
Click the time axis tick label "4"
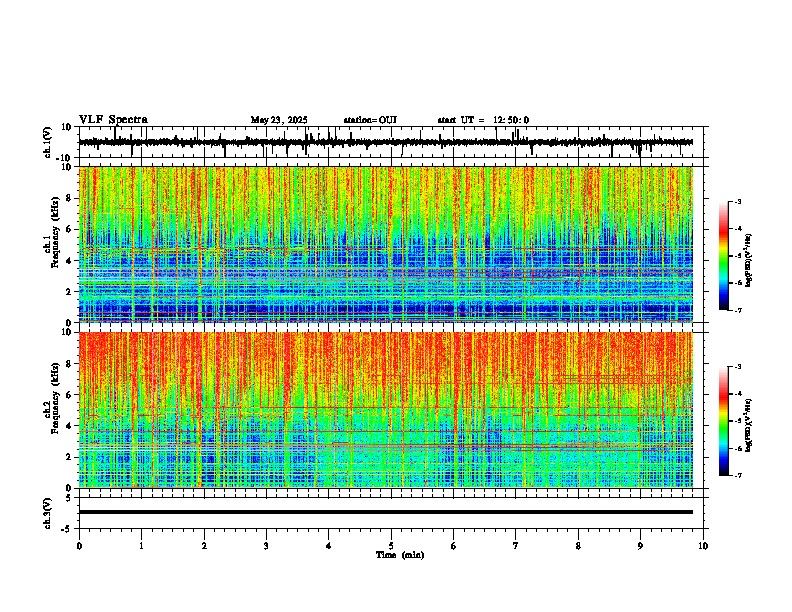point(329,546)
